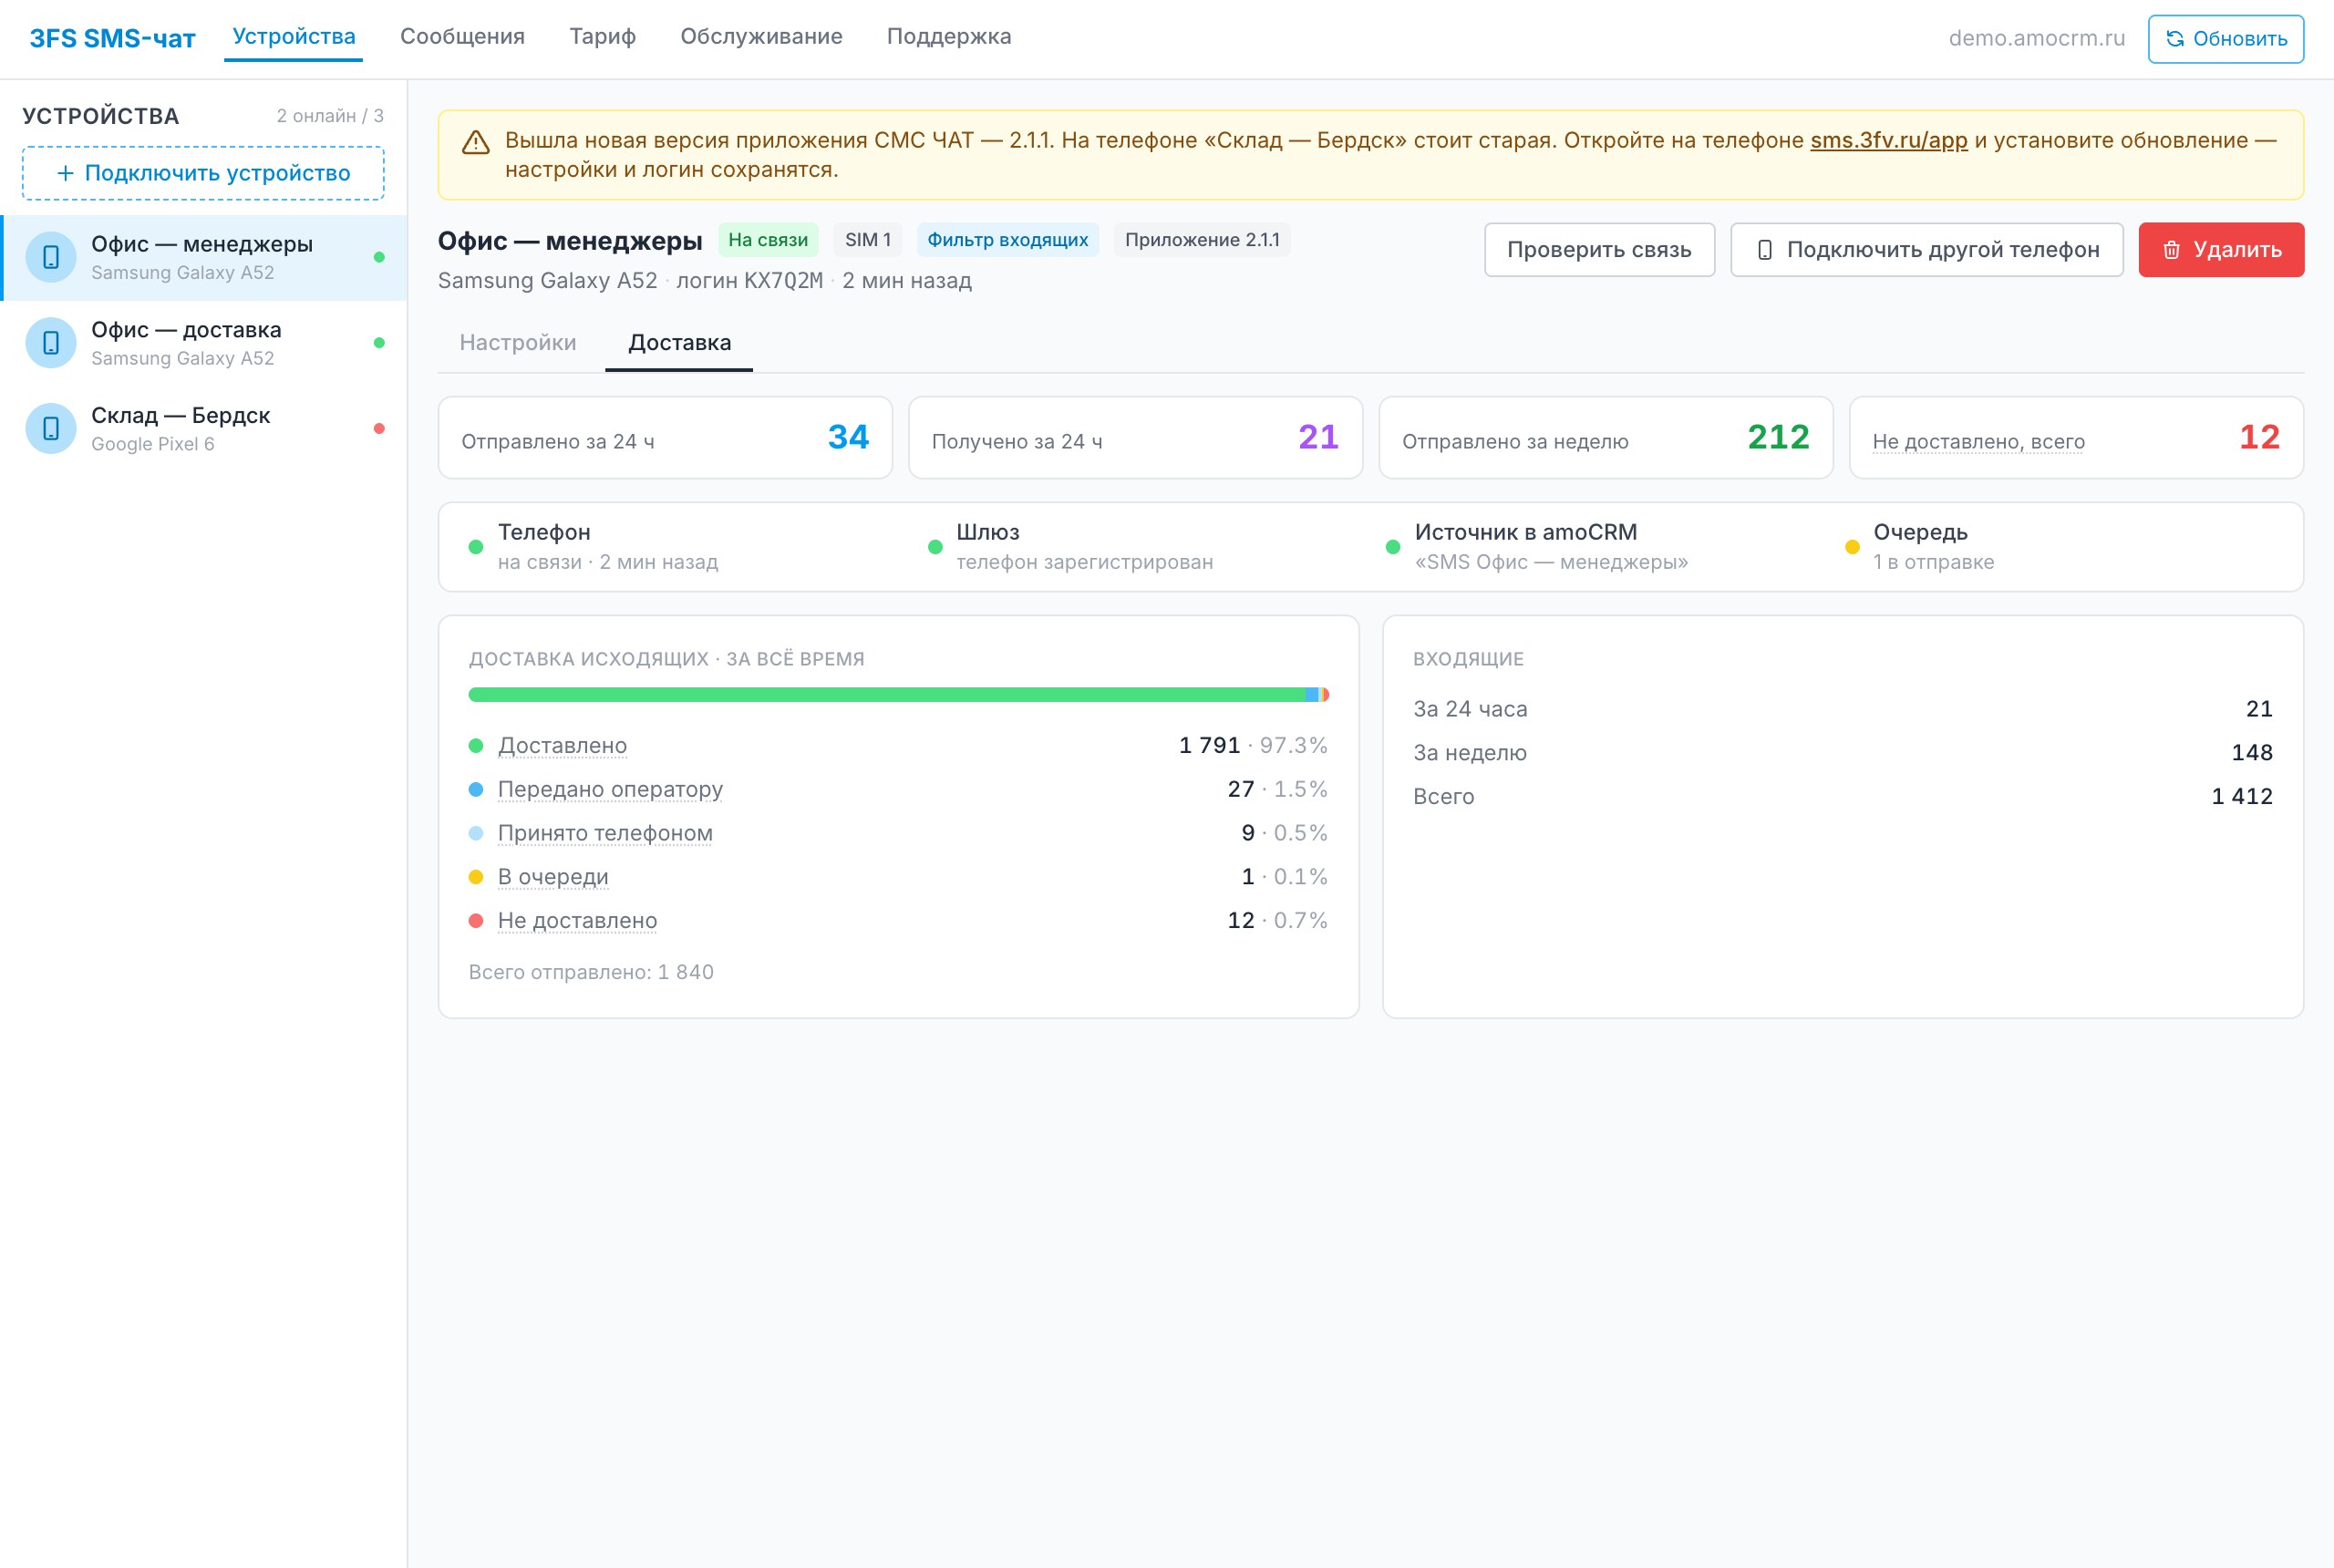Click the warning triangle icon in update banner
The width and height of the screenshot is (2334, 1568).
pyautogui.click(x=476, y=142)
